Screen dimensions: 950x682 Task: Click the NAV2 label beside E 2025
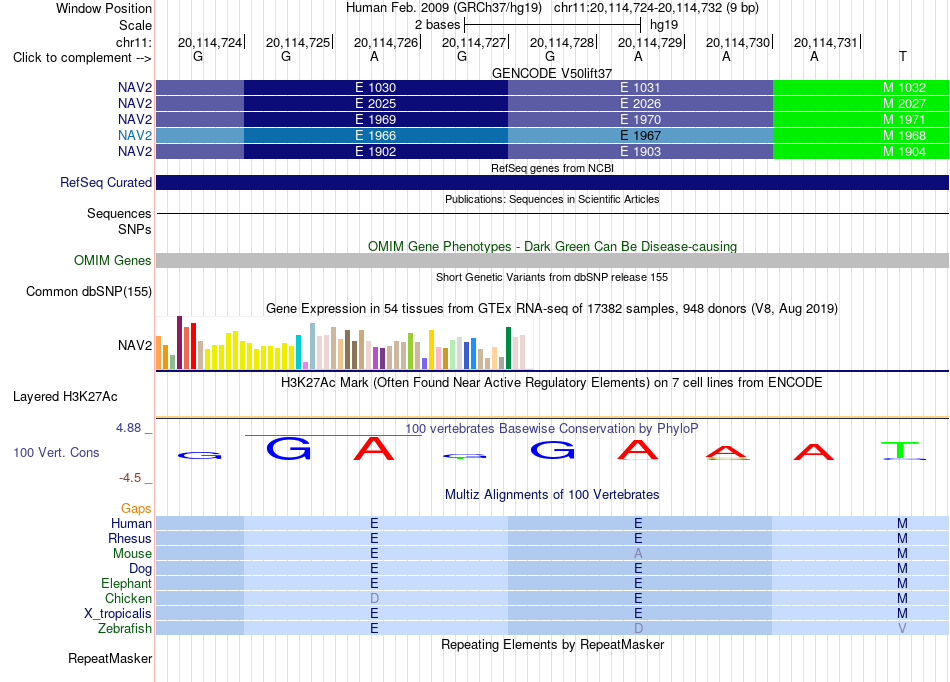[x=135, y=104]
